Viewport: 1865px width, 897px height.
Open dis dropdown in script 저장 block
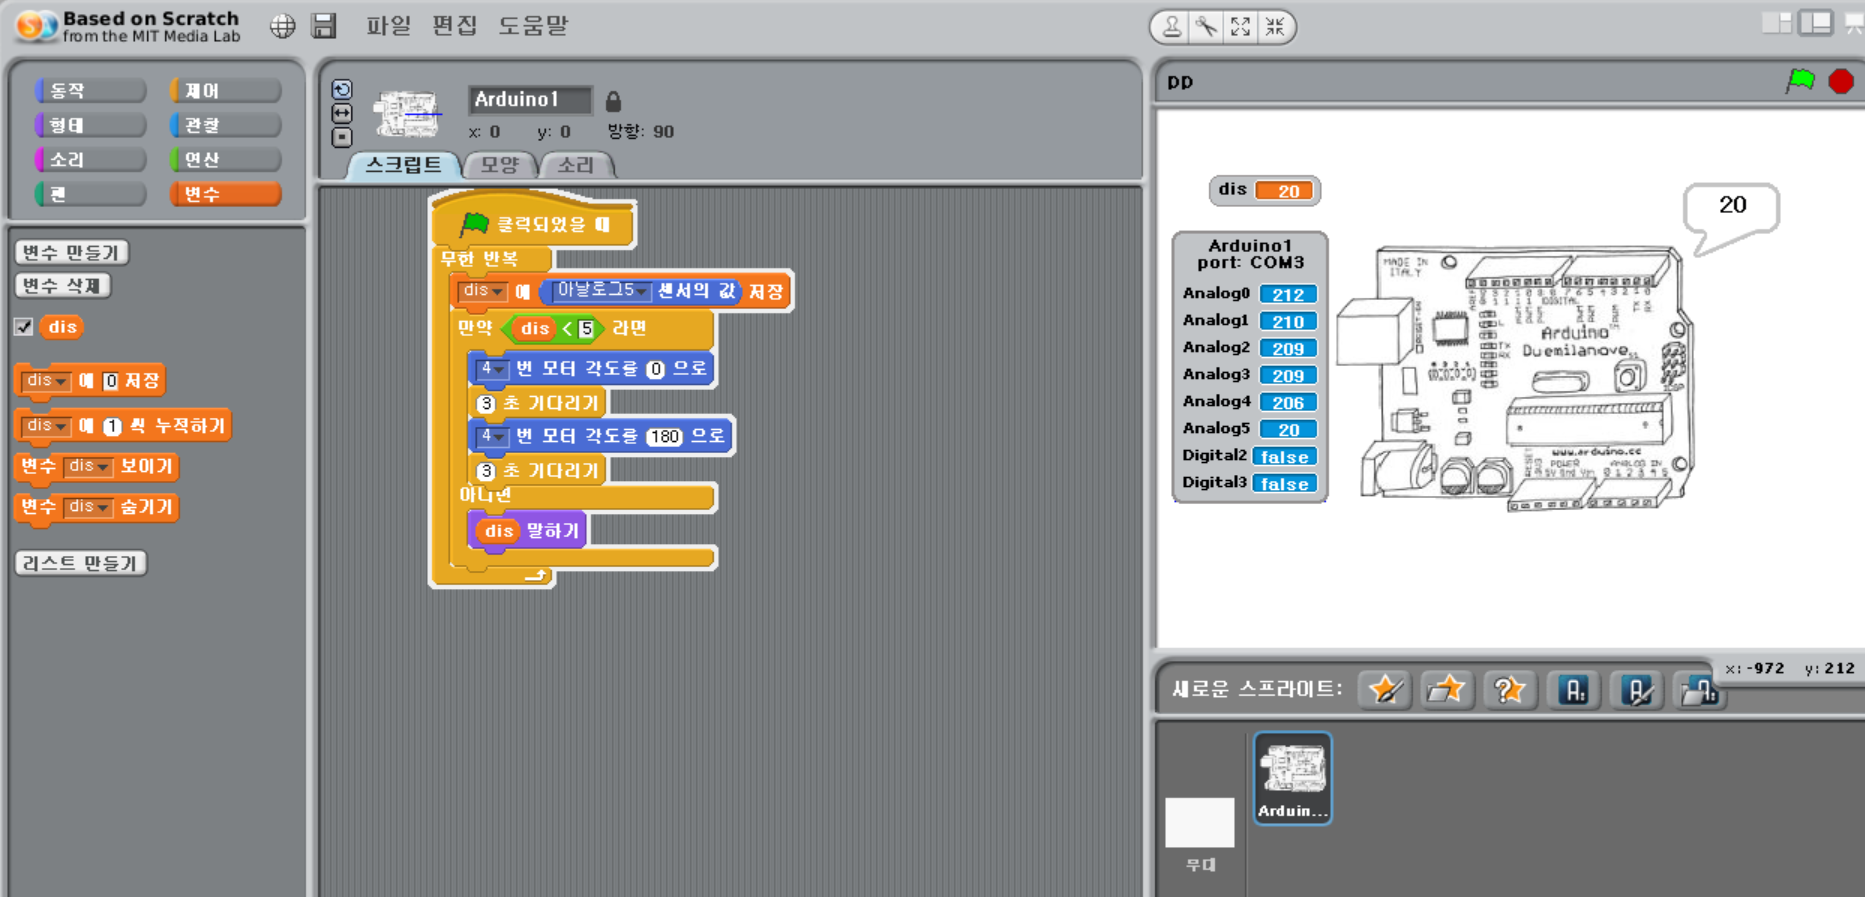(x=482, y=291)
